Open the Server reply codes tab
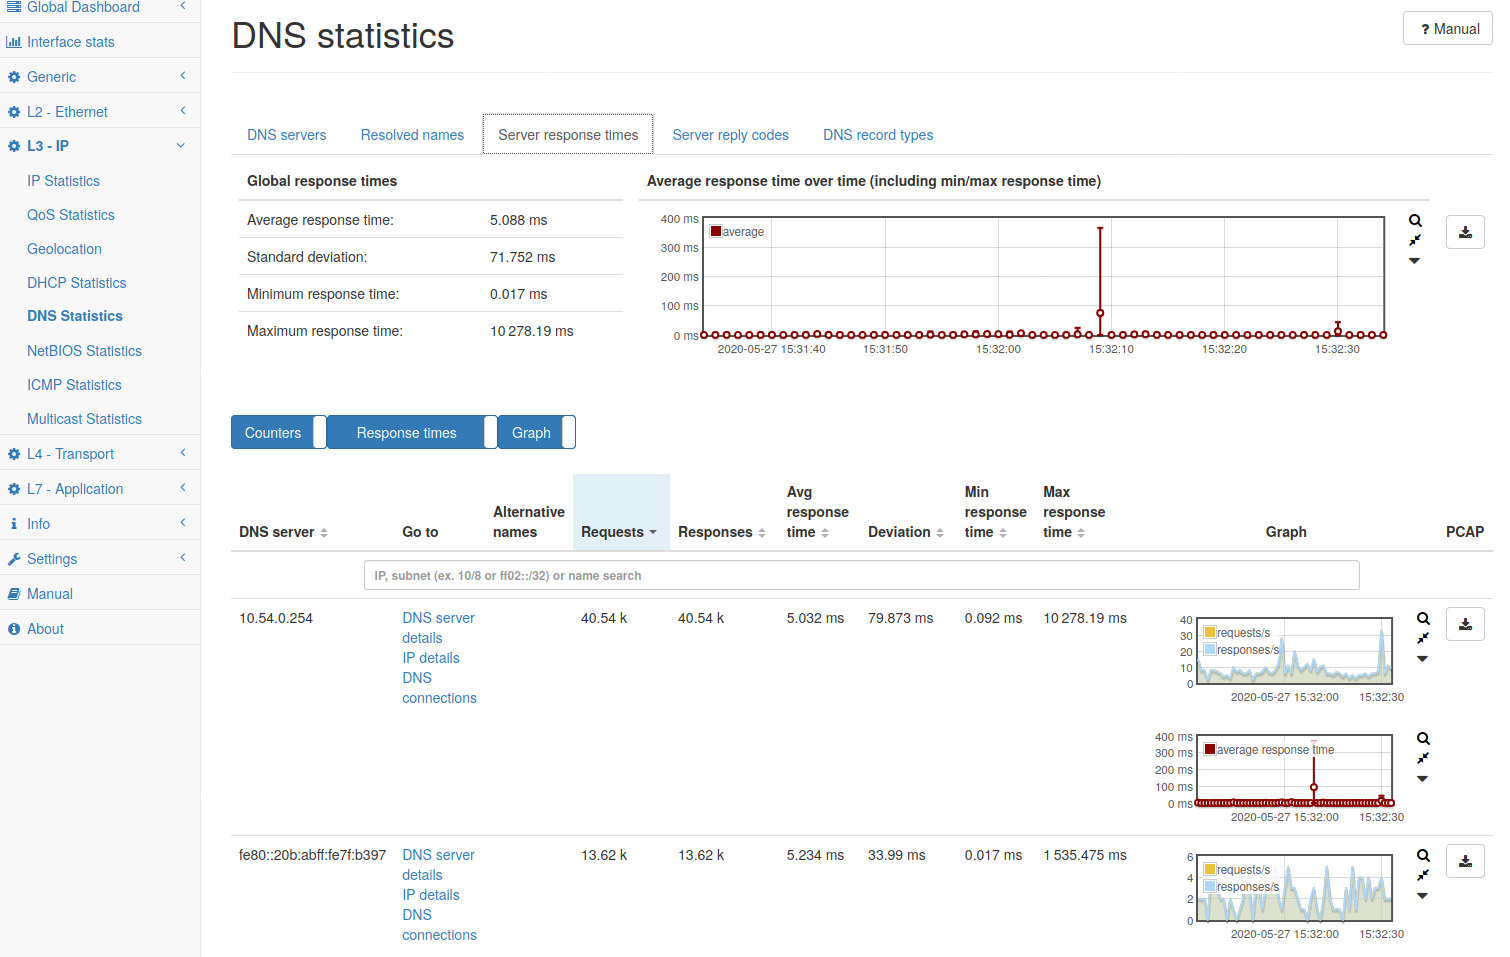This screenshot has height=957, width=1510. tap(731, 135)
